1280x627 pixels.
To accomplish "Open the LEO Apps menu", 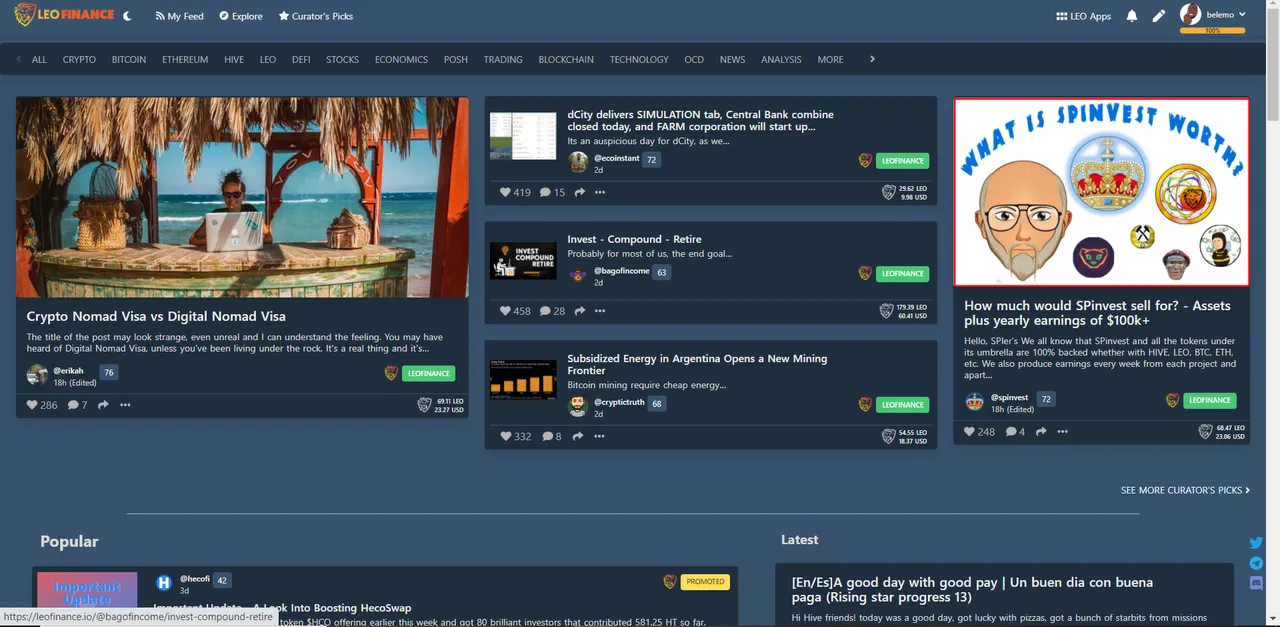I will pyautogui.click(x=1084, y=16).
